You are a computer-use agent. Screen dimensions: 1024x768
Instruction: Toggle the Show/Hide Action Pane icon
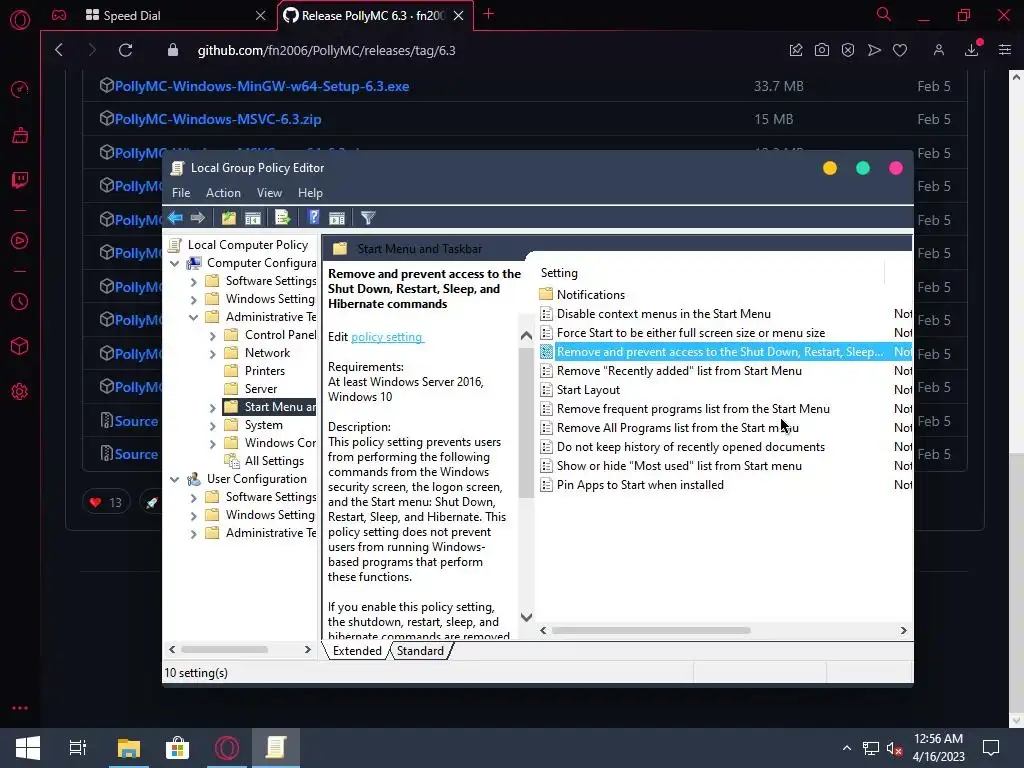coord(337,218)
